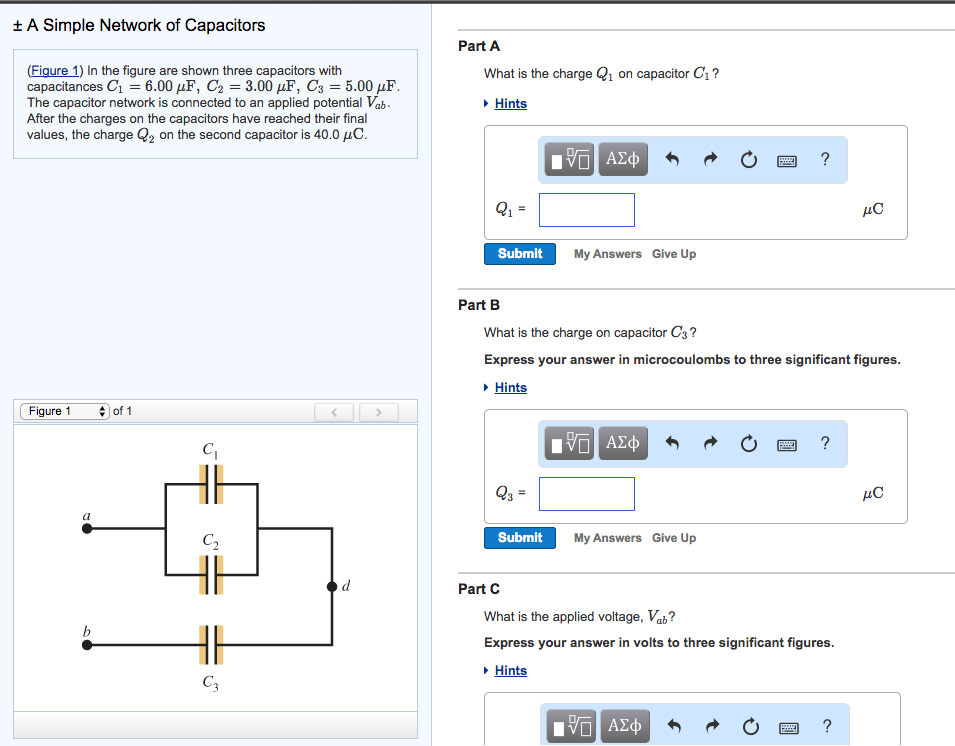The image size is (955, 746).
Task: Reset the Part C answer field
Action: tap(750, 727)
